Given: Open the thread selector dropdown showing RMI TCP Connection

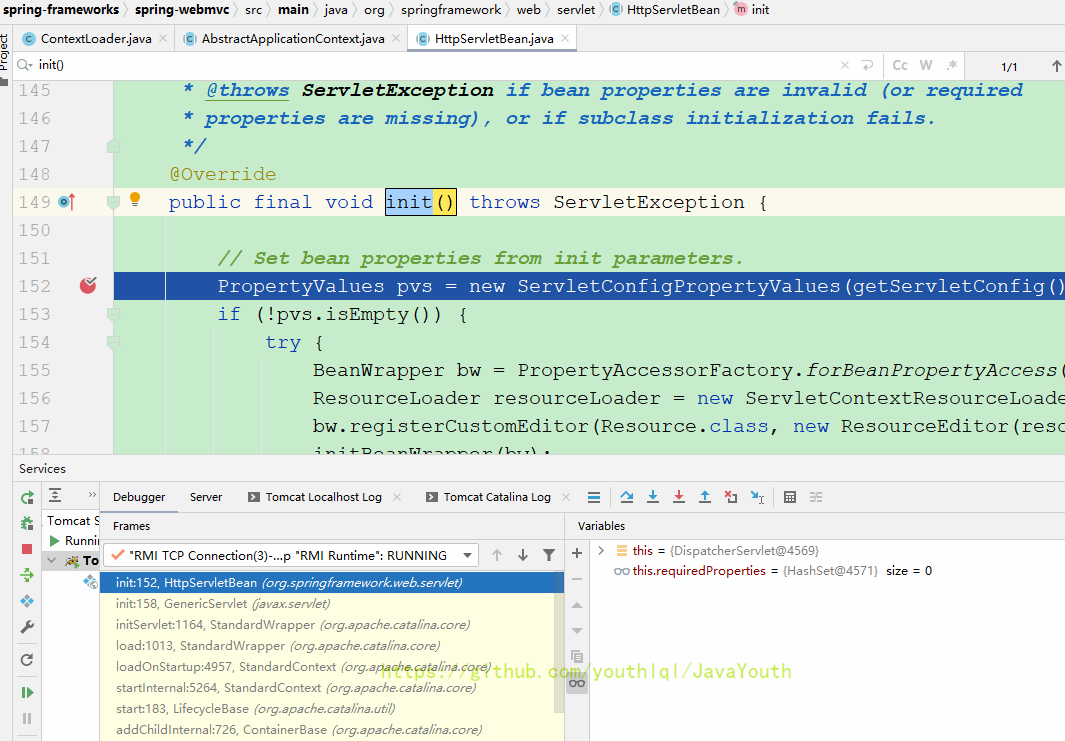Looking at the screenshot, I should [291, 555].
